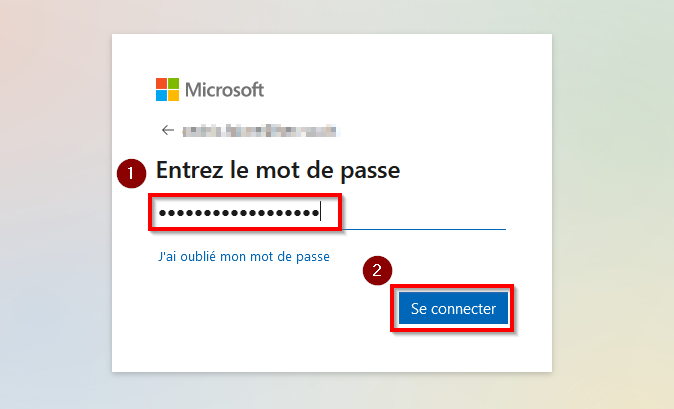Select the blurred account email address
This screenshot has width=674, height=409.
[261, 131]
